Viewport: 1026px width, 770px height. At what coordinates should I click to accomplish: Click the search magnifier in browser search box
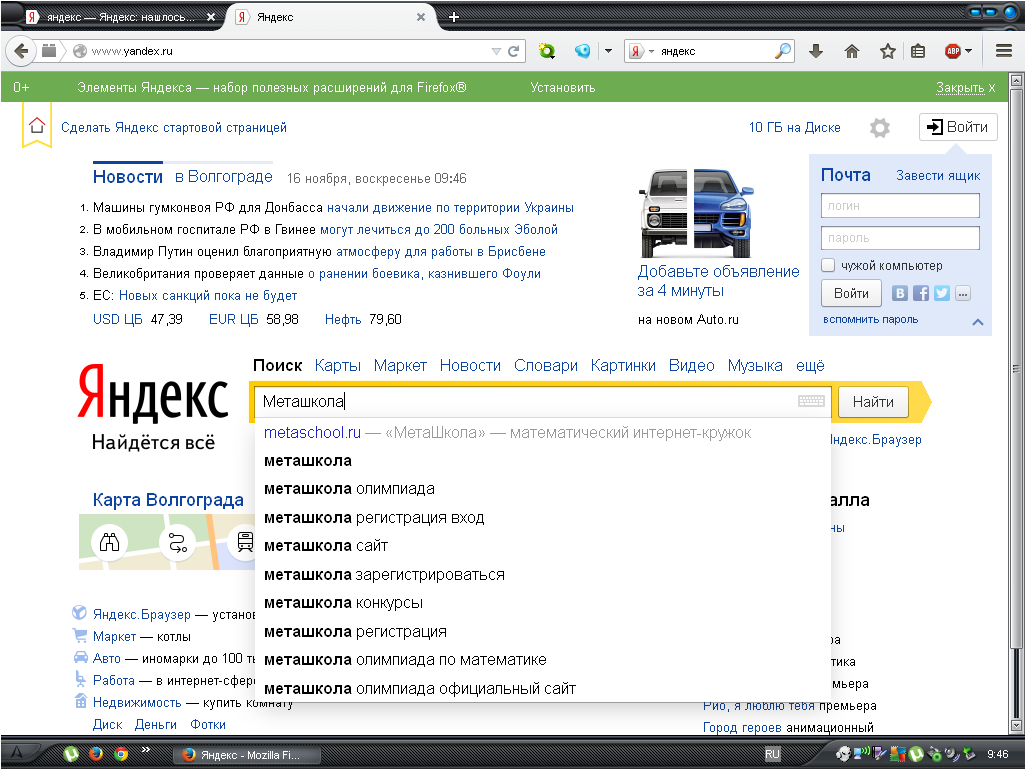coord(783,50)
